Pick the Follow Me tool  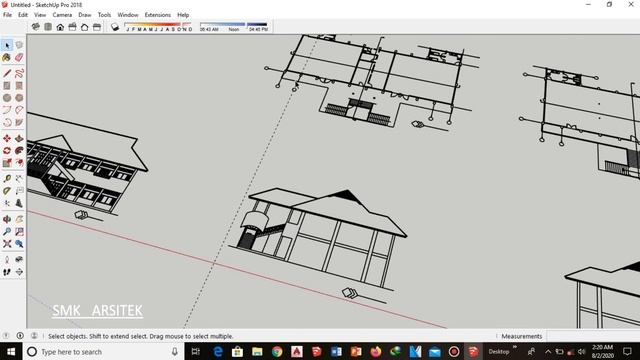point(19,151)
